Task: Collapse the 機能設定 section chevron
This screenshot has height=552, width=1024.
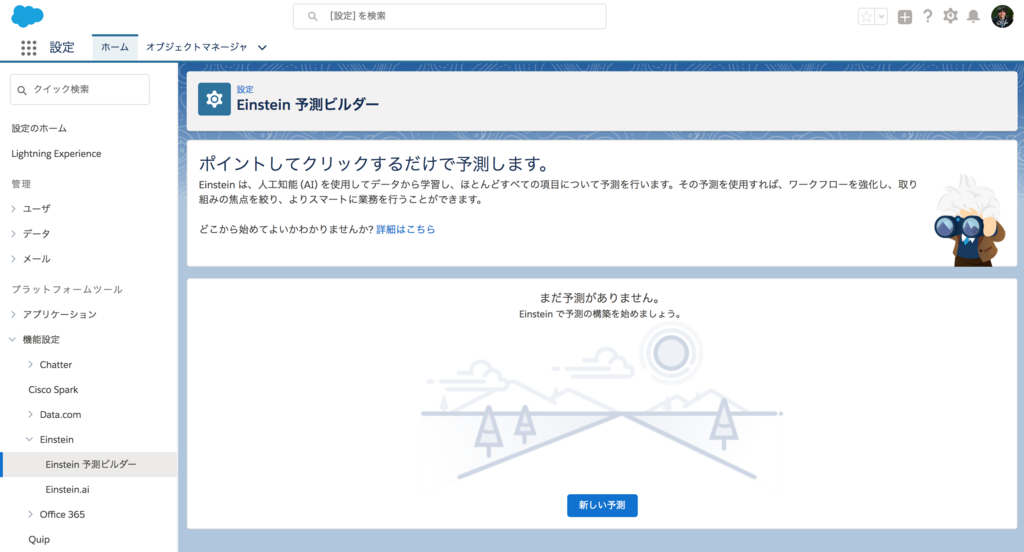Action: tap(12, 339)
